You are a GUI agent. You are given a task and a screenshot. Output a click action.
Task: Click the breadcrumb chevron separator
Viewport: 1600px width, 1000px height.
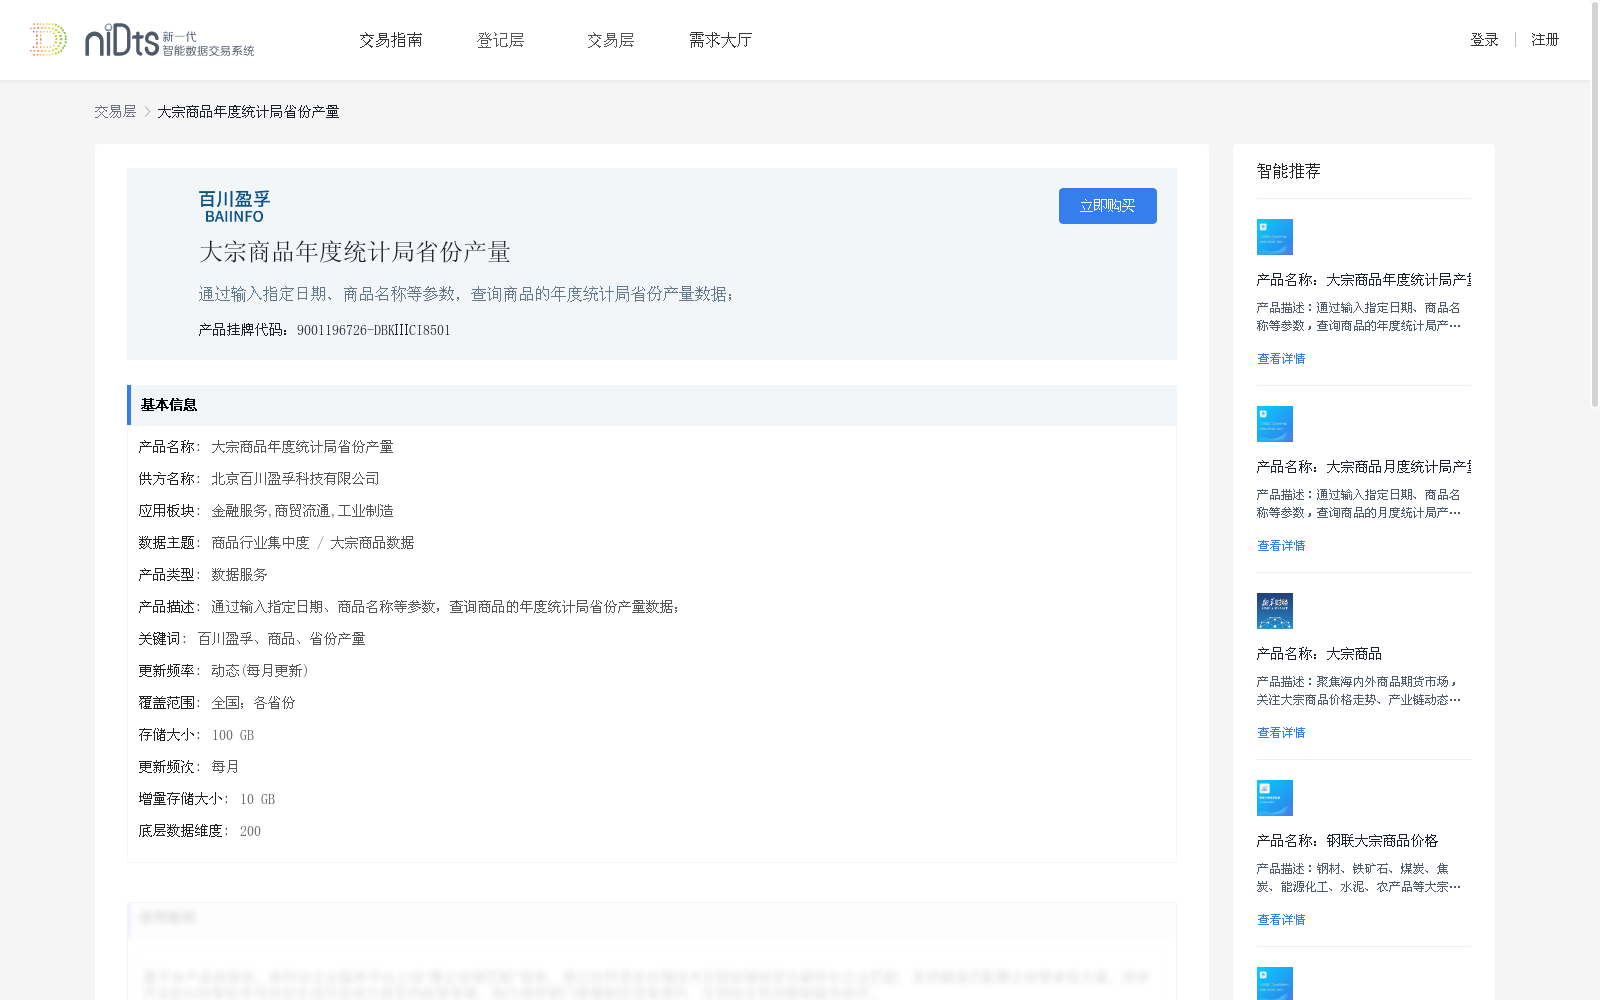[x=147, y=112]
